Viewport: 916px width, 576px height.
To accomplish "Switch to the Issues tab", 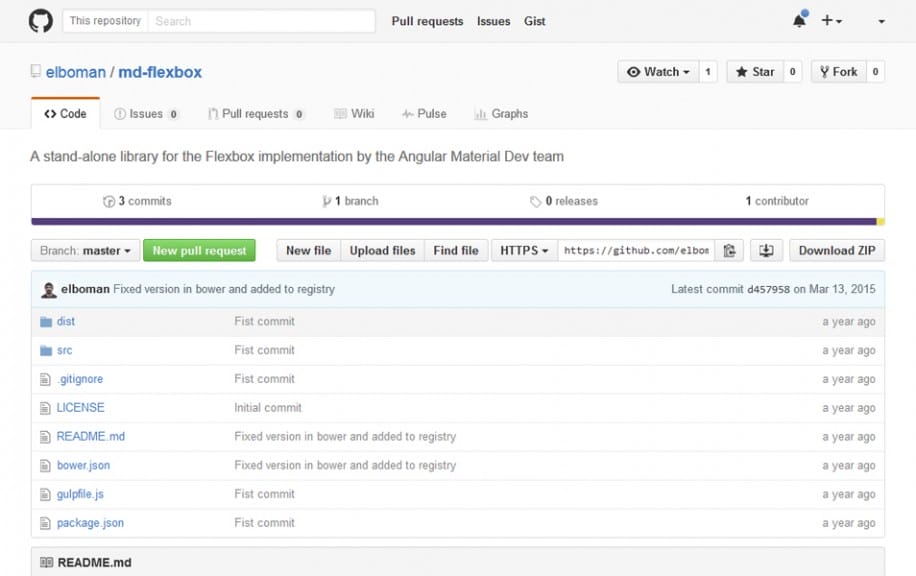I will 147,113.
